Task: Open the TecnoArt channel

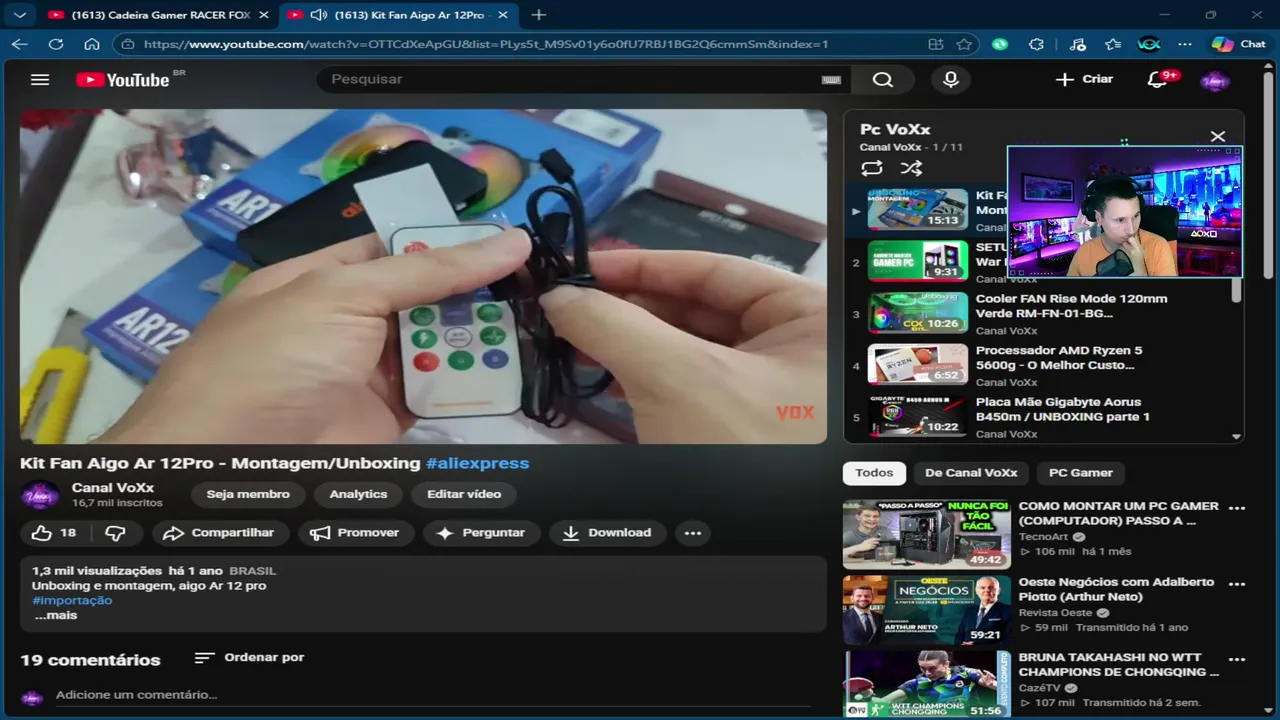Action: 1043,537
